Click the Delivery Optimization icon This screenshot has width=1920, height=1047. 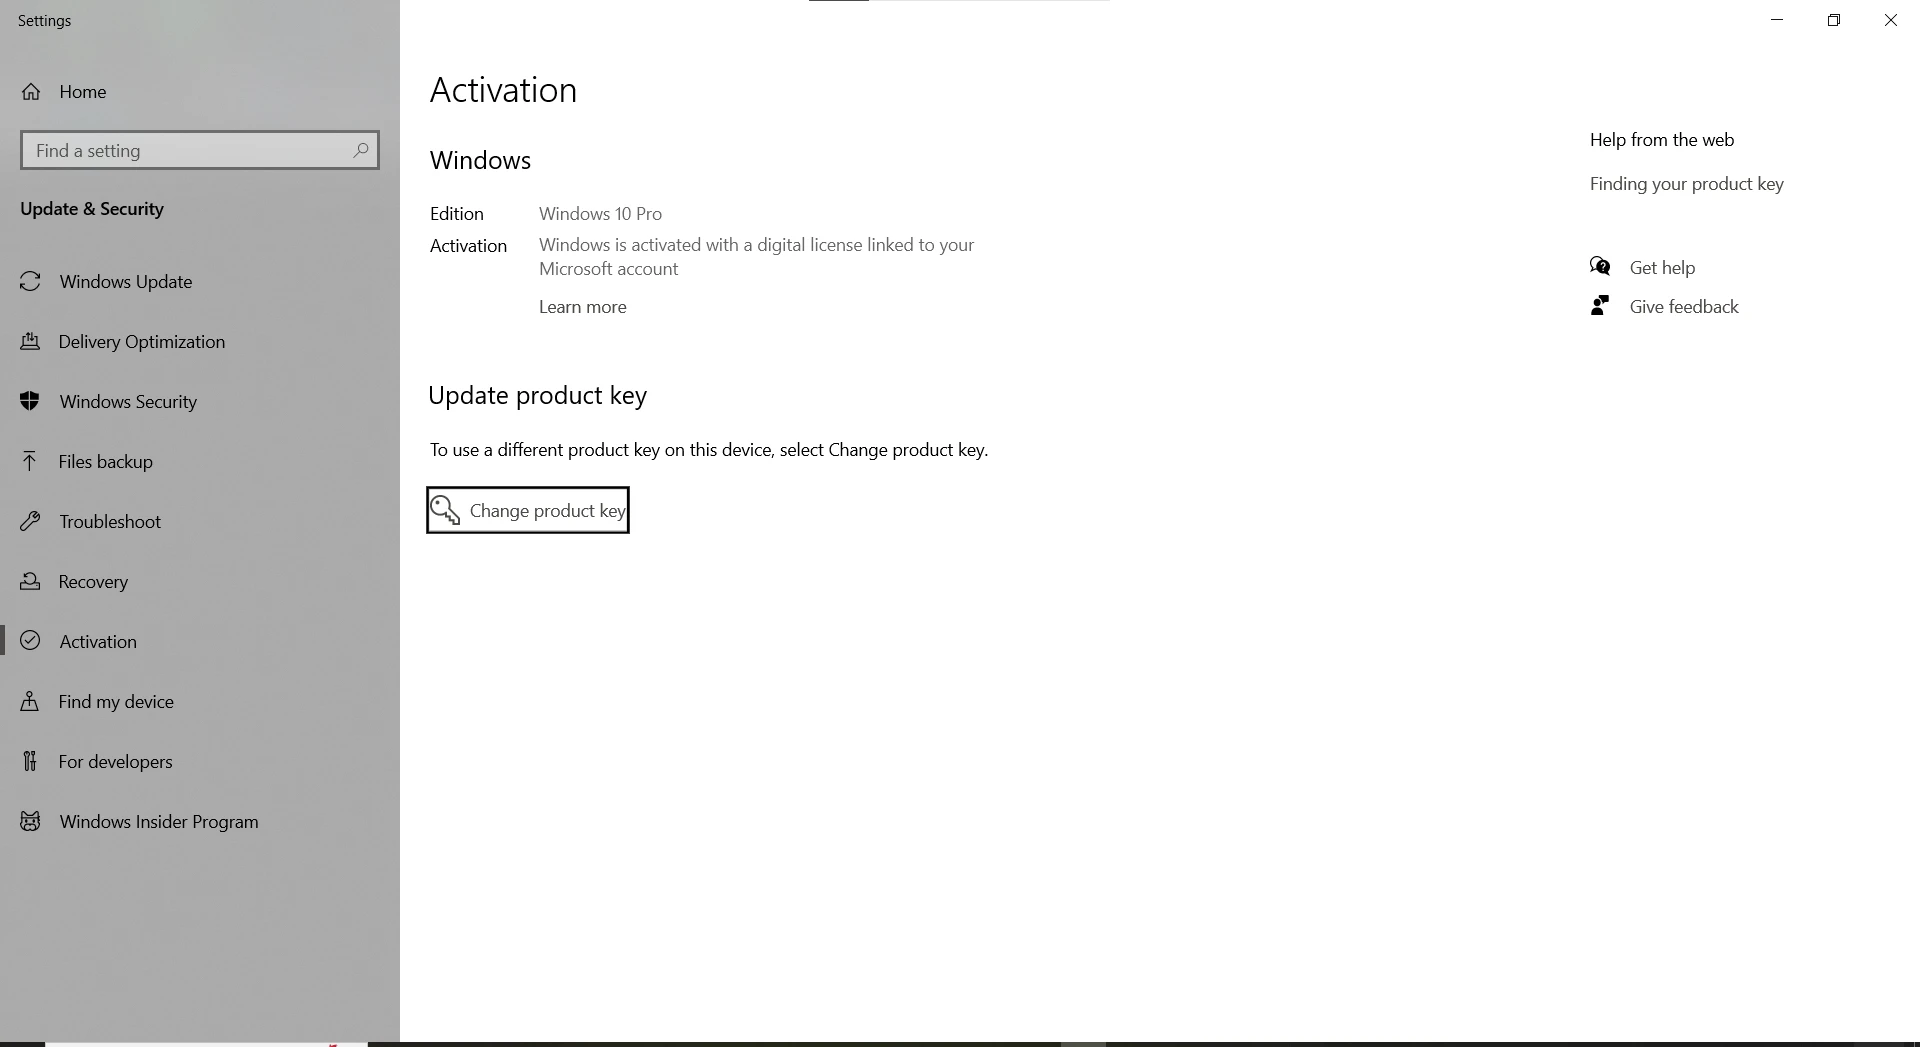(x=31, y=341)
